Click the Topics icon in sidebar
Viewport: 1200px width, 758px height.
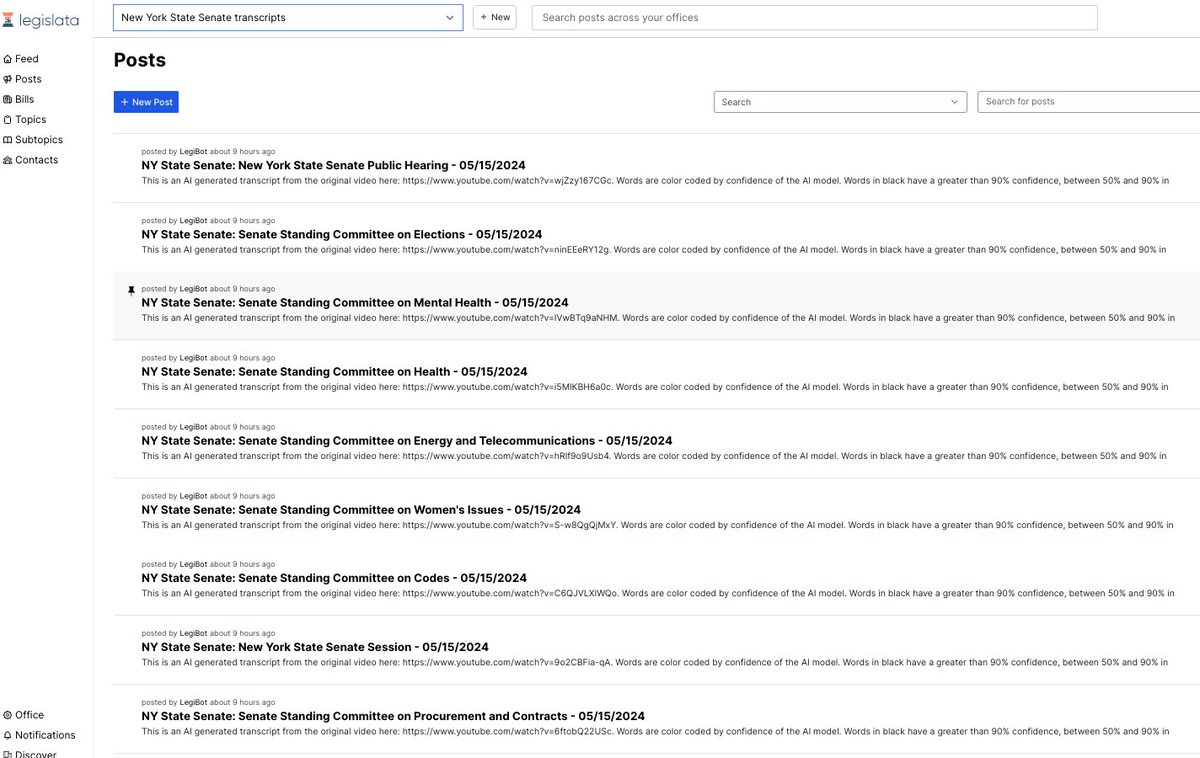click(x=8, y=119)
